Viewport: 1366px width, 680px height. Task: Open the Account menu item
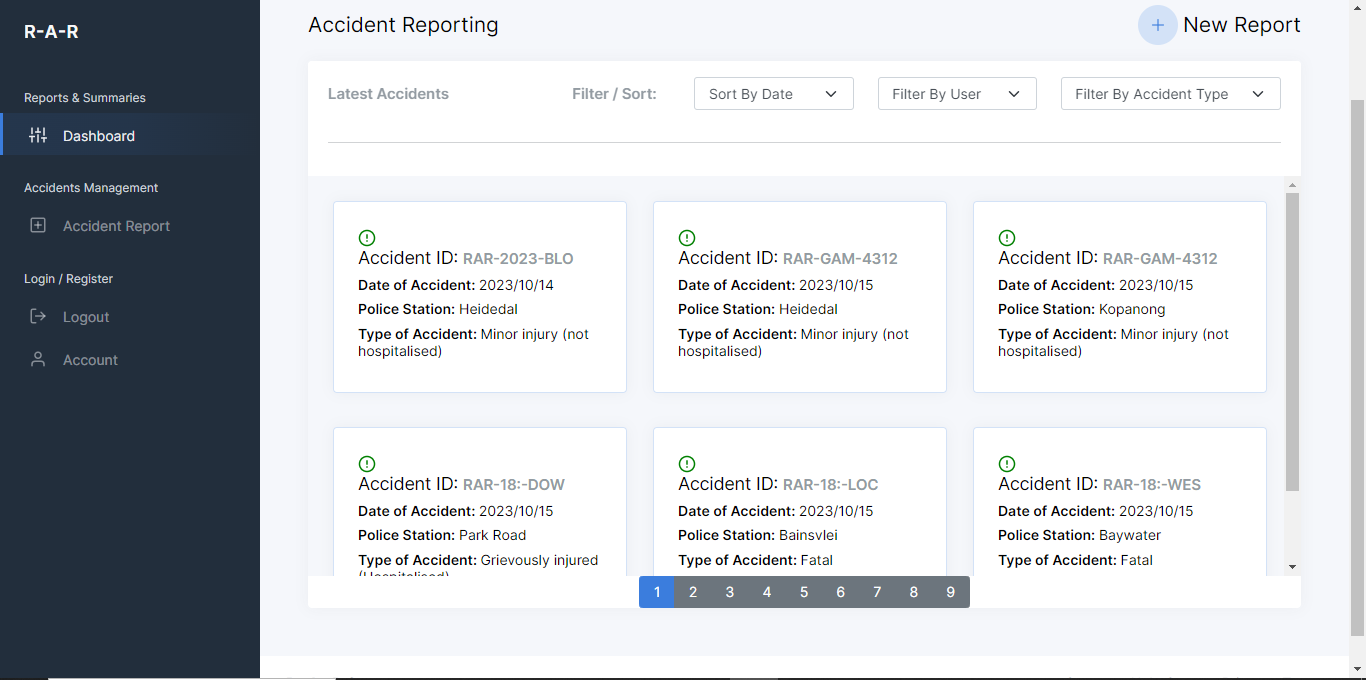pos(90,360)
